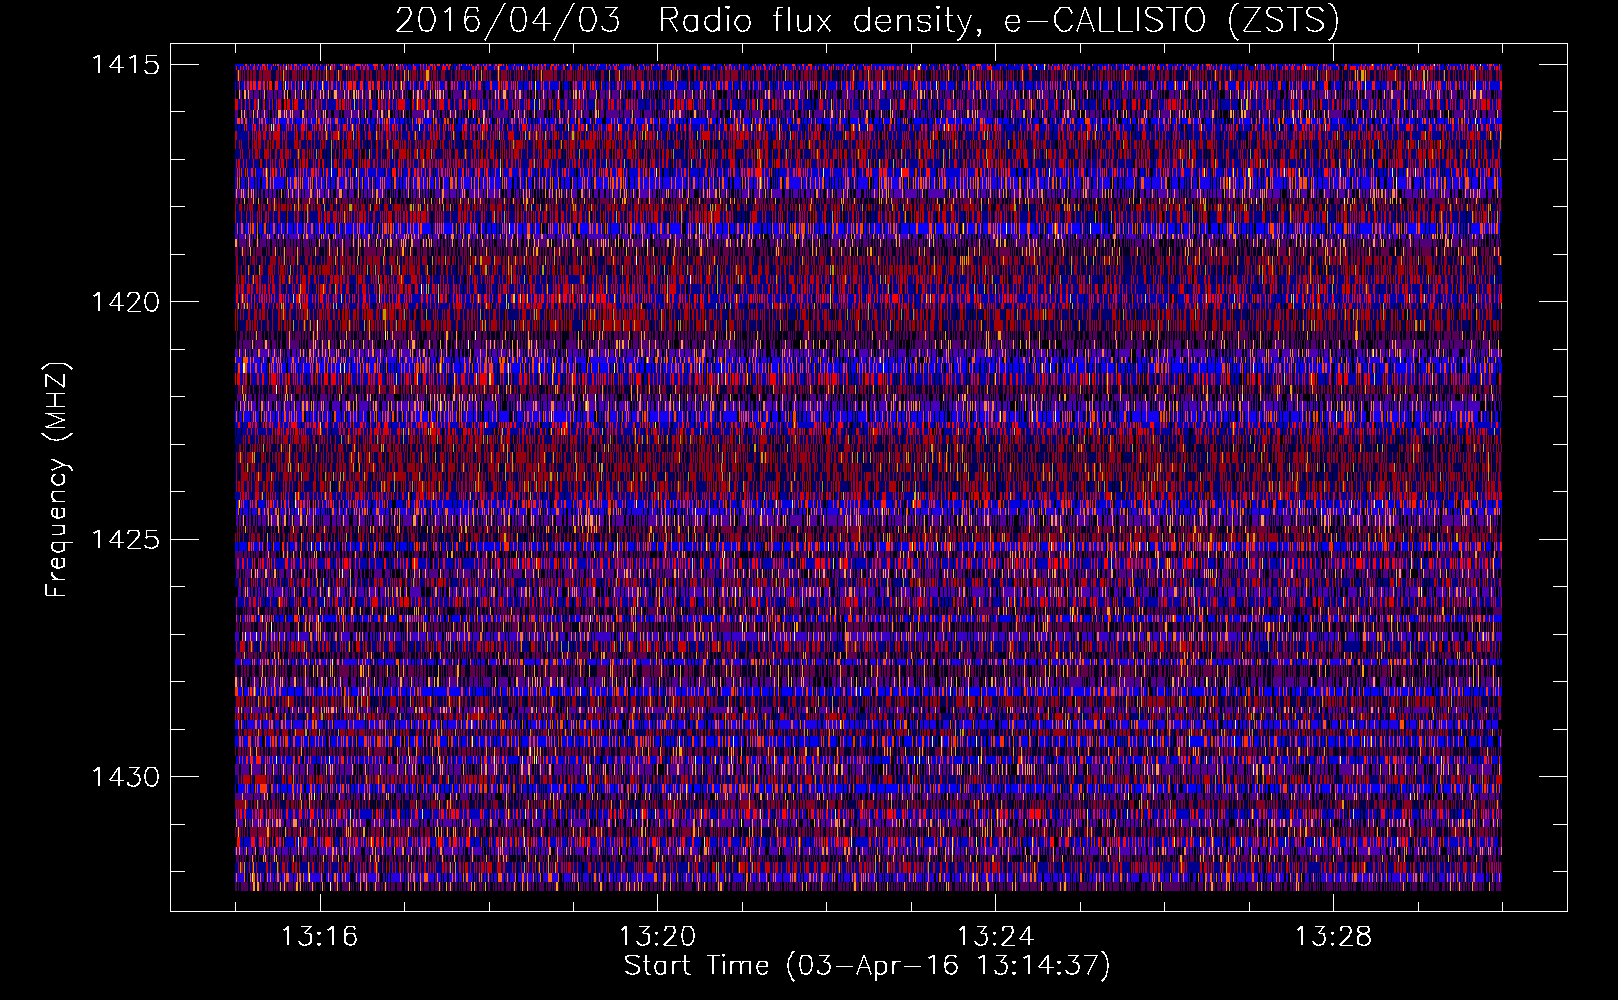The image size is (1618, 1000).
Task: Click the 13:16 time axis label
Action: tap(319, 937)
